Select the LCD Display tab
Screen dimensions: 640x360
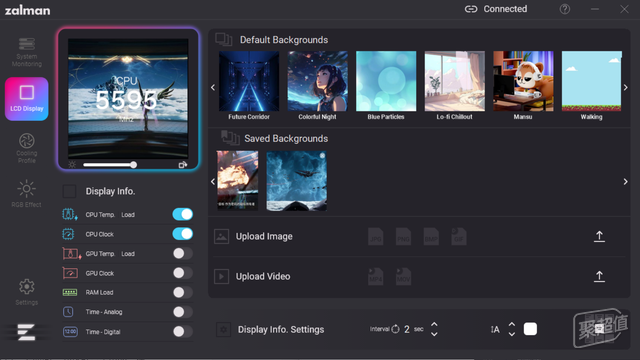[x=27, y=99]
